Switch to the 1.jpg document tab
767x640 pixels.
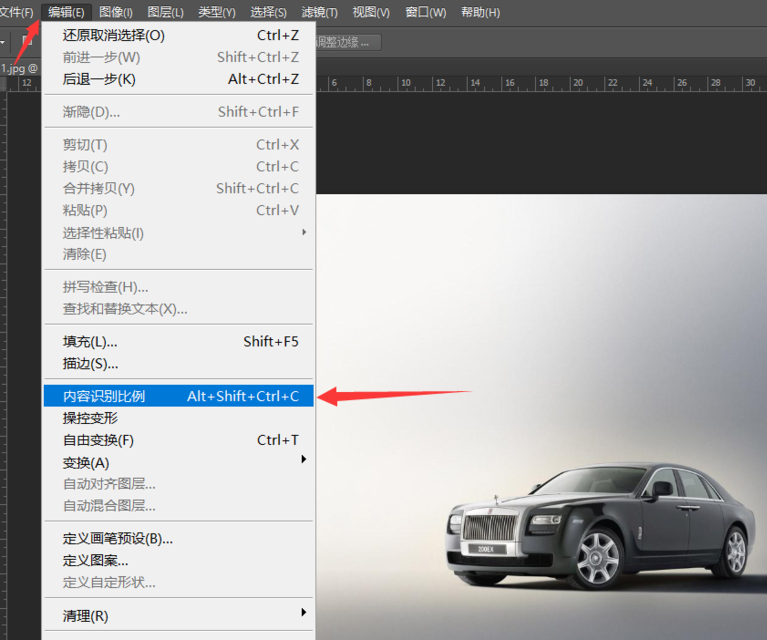[x=19, y=68]
